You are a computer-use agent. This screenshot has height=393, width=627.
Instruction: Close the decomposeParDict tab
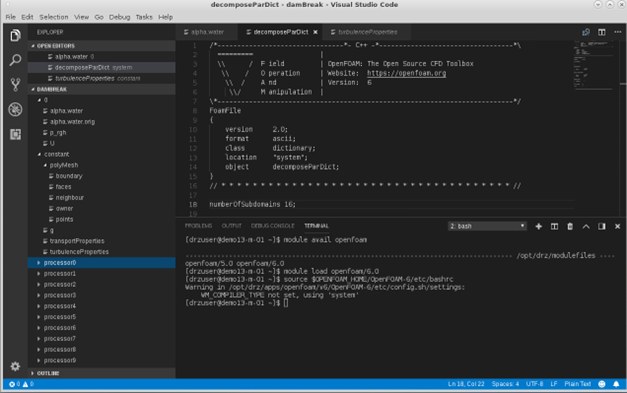[x=315, y=32]
